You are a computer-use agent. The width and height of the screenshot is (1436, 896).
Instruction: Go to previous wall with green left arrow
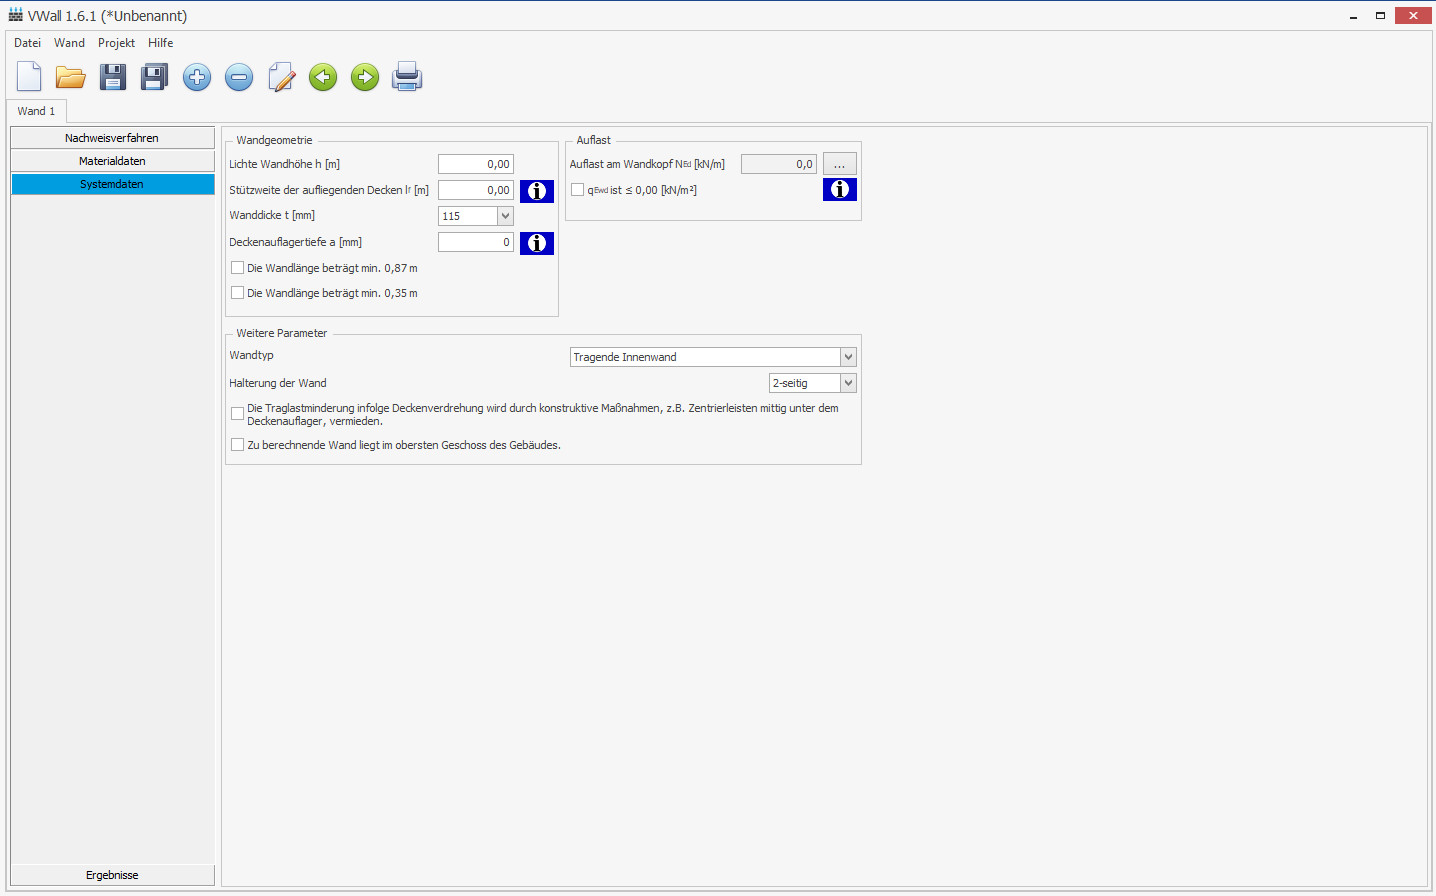click(x=323, y=77)
